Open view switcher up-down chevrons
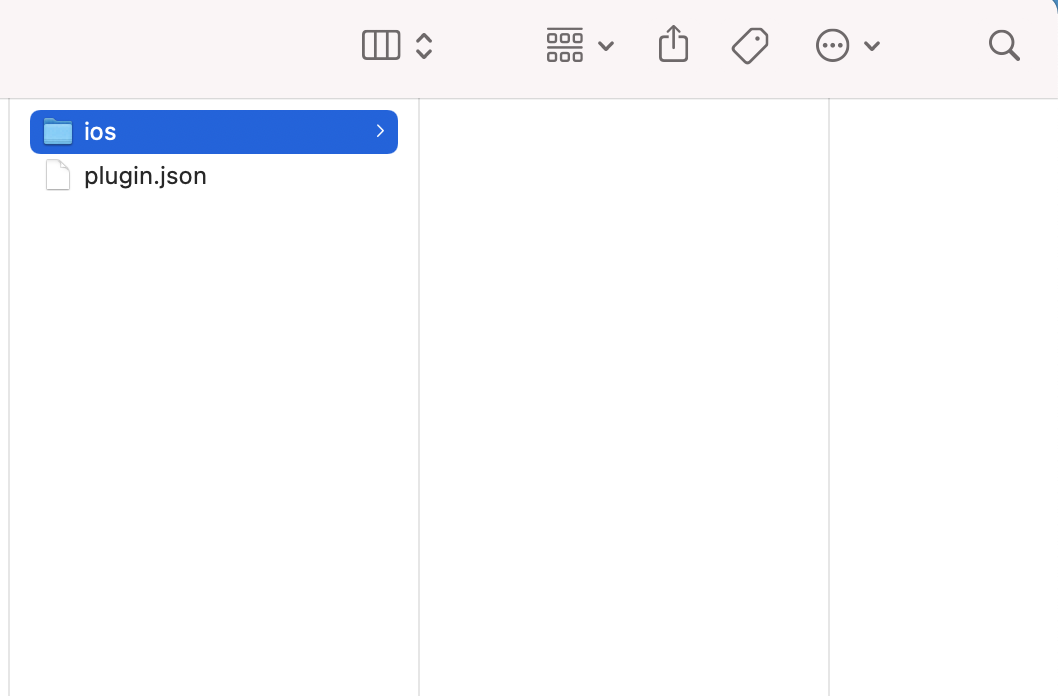This screenshot has width=1058, height=696. (x=424, y=46)
